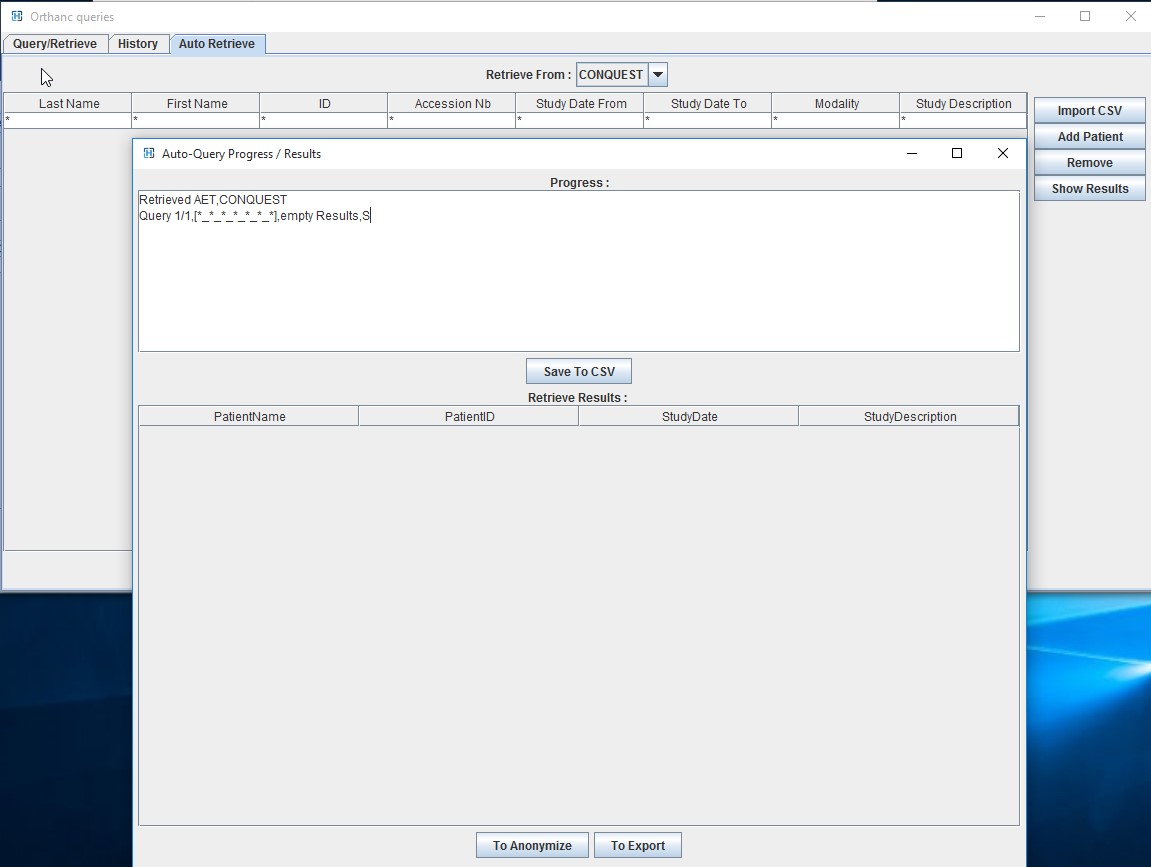Click the Show Results button

[x=1089, y=188]
